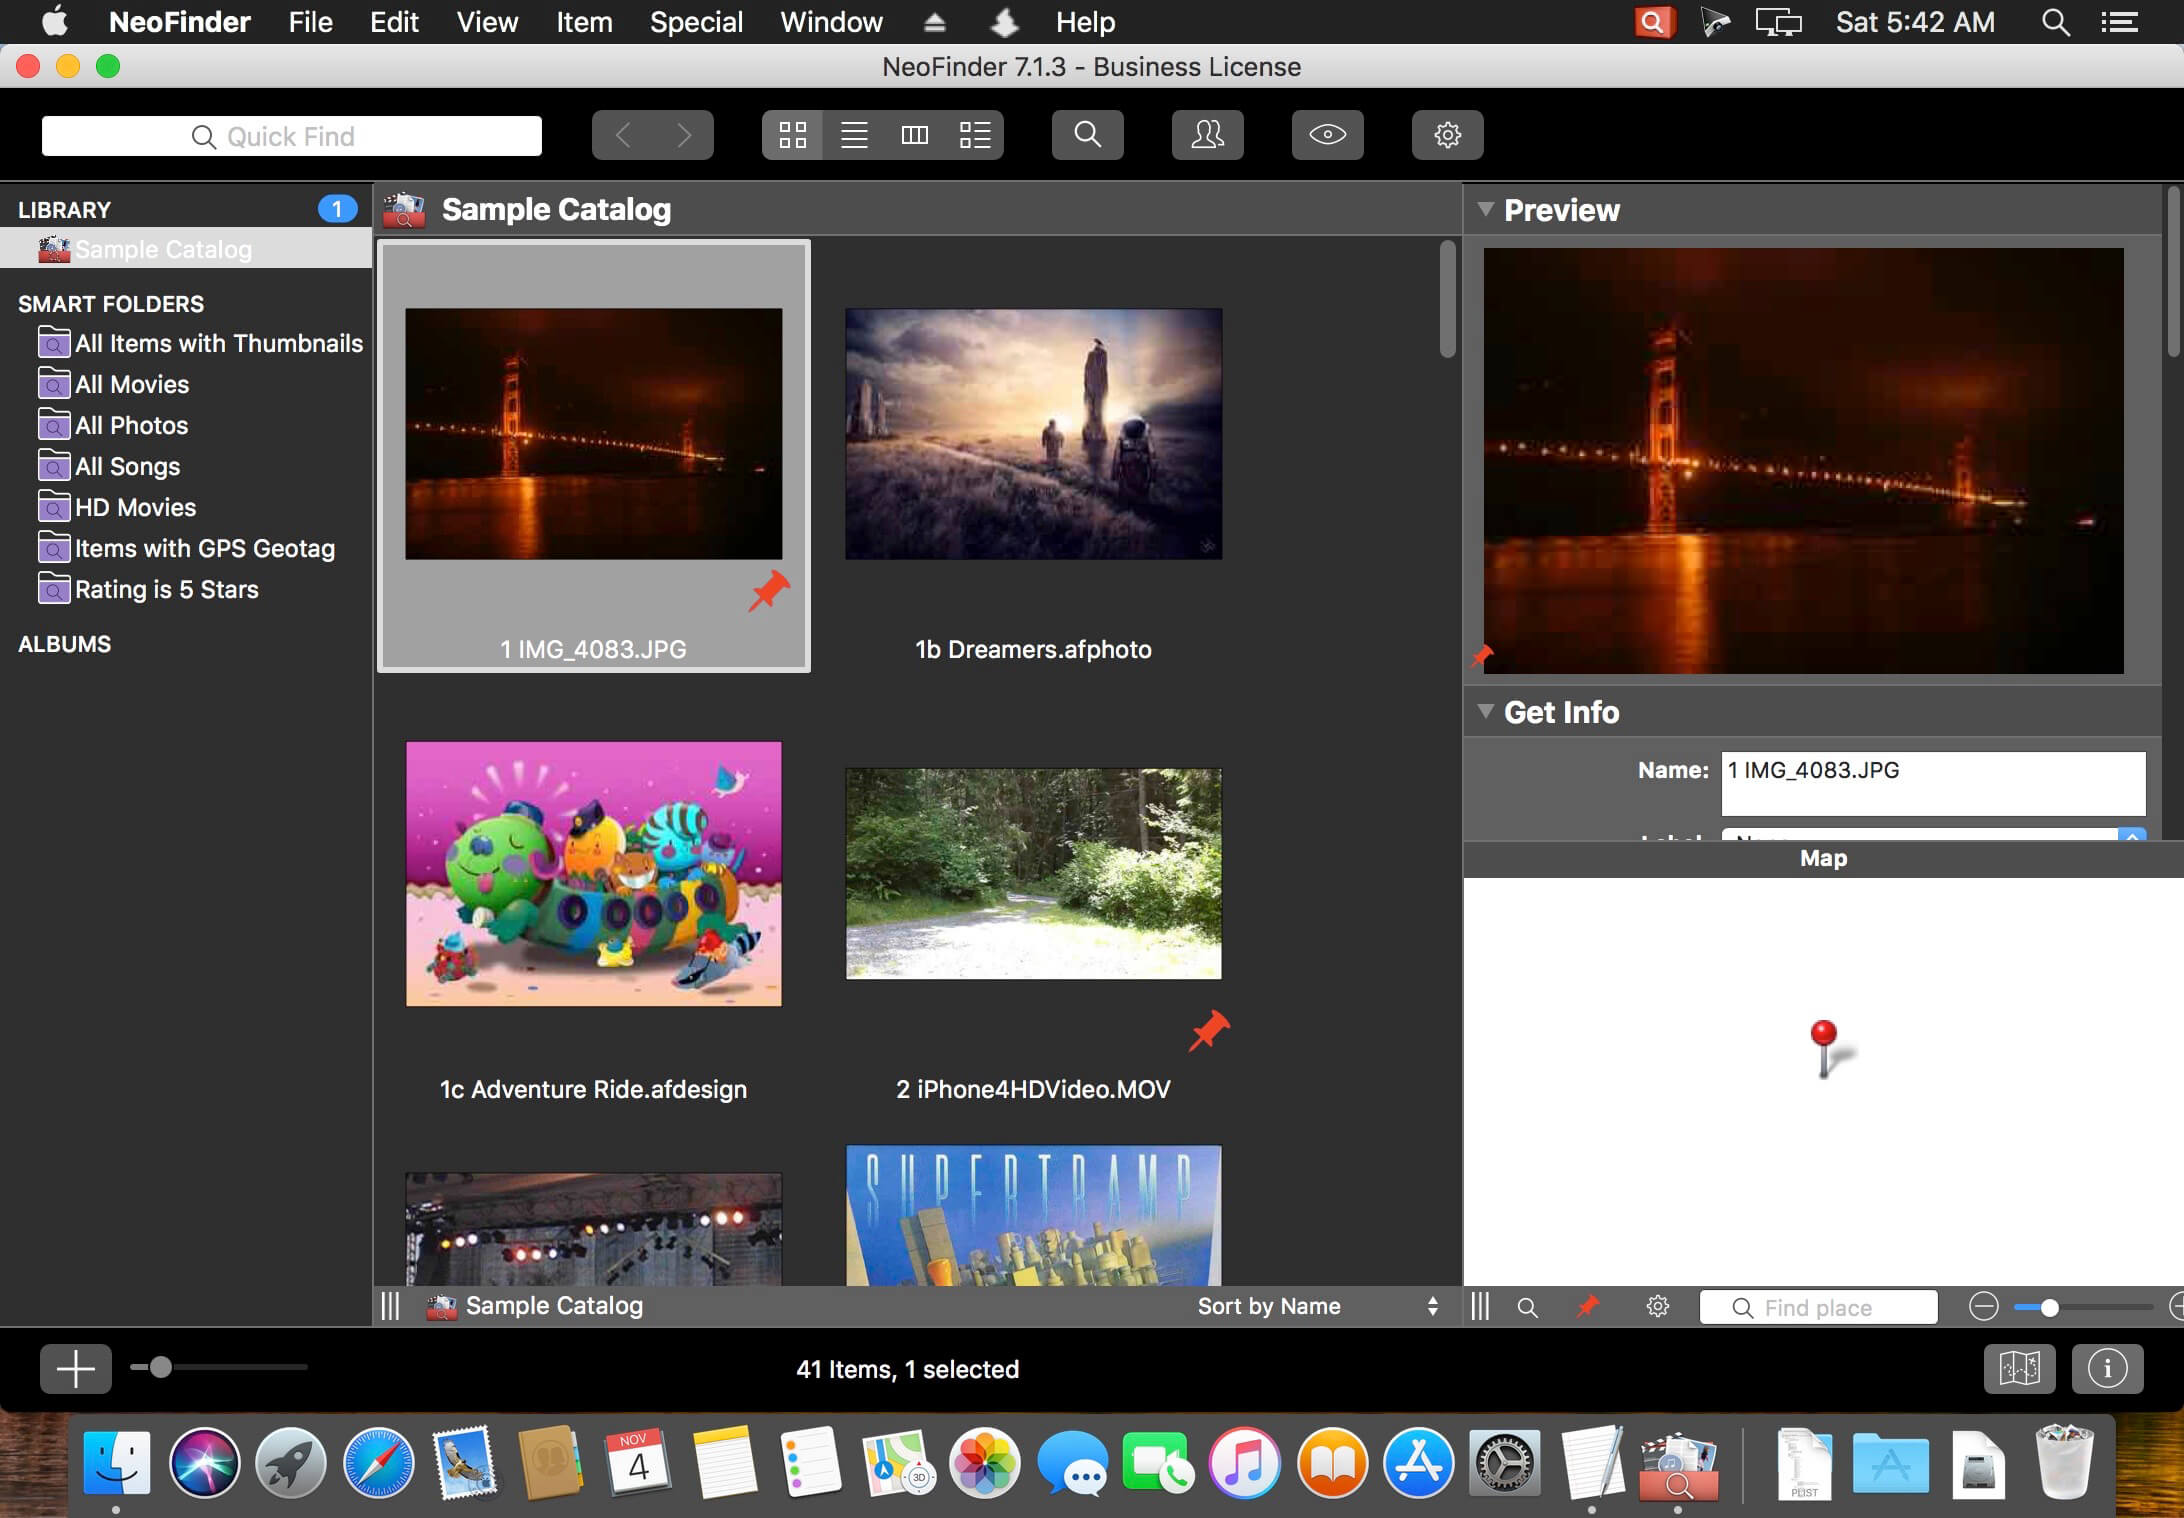
Task: Toggle the Preview panel expander triangle
Action: click(1482, 209)
